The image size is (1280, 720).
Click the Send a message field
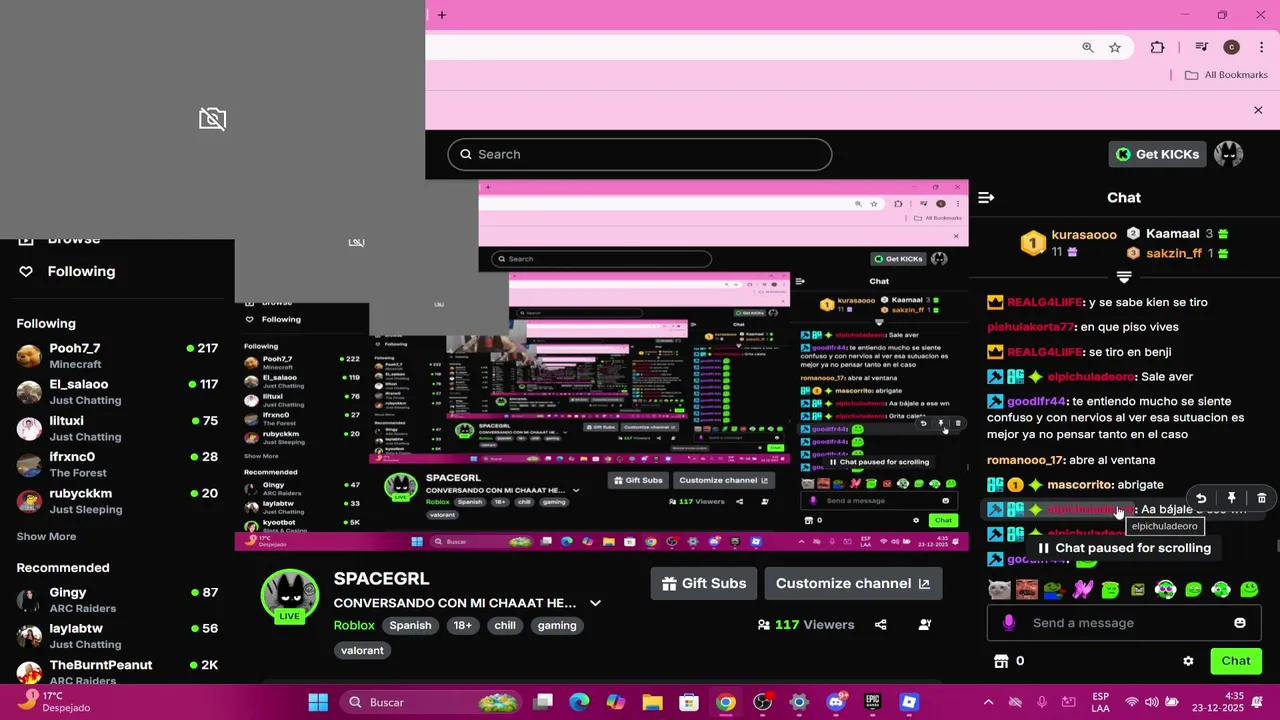[1123, 623]
